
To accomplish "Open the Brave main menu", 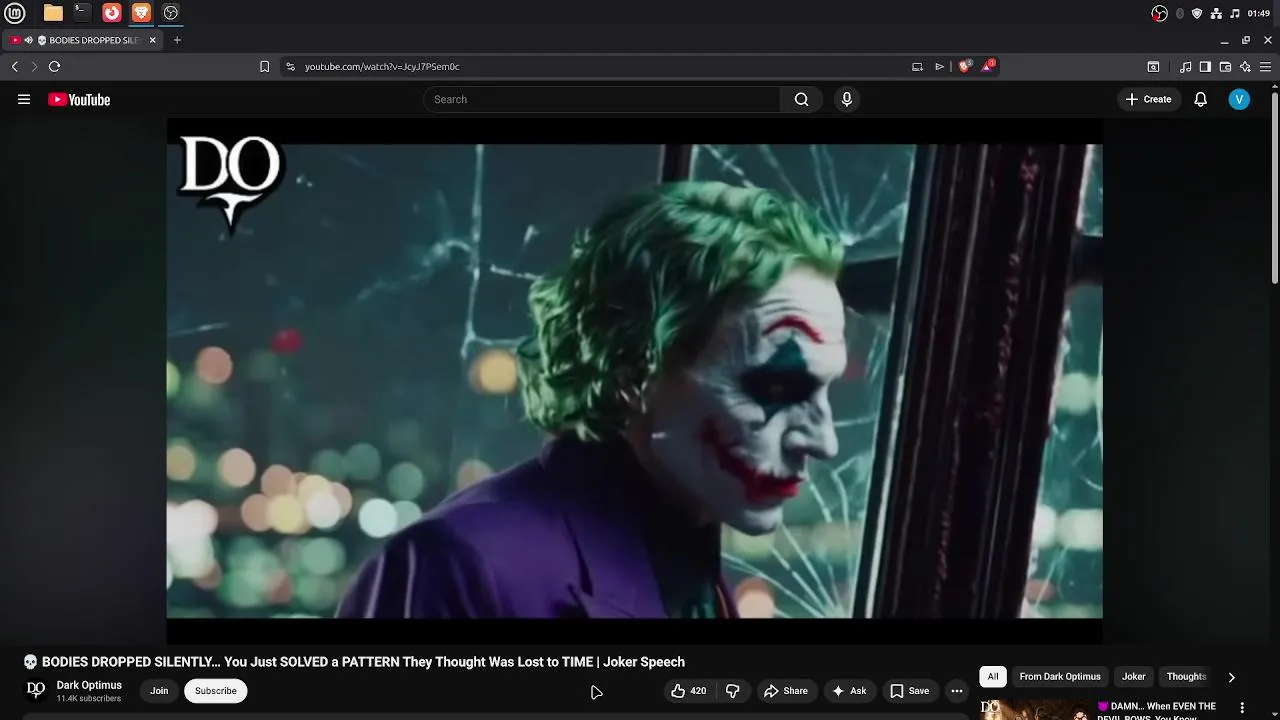I will point(1265,67).
